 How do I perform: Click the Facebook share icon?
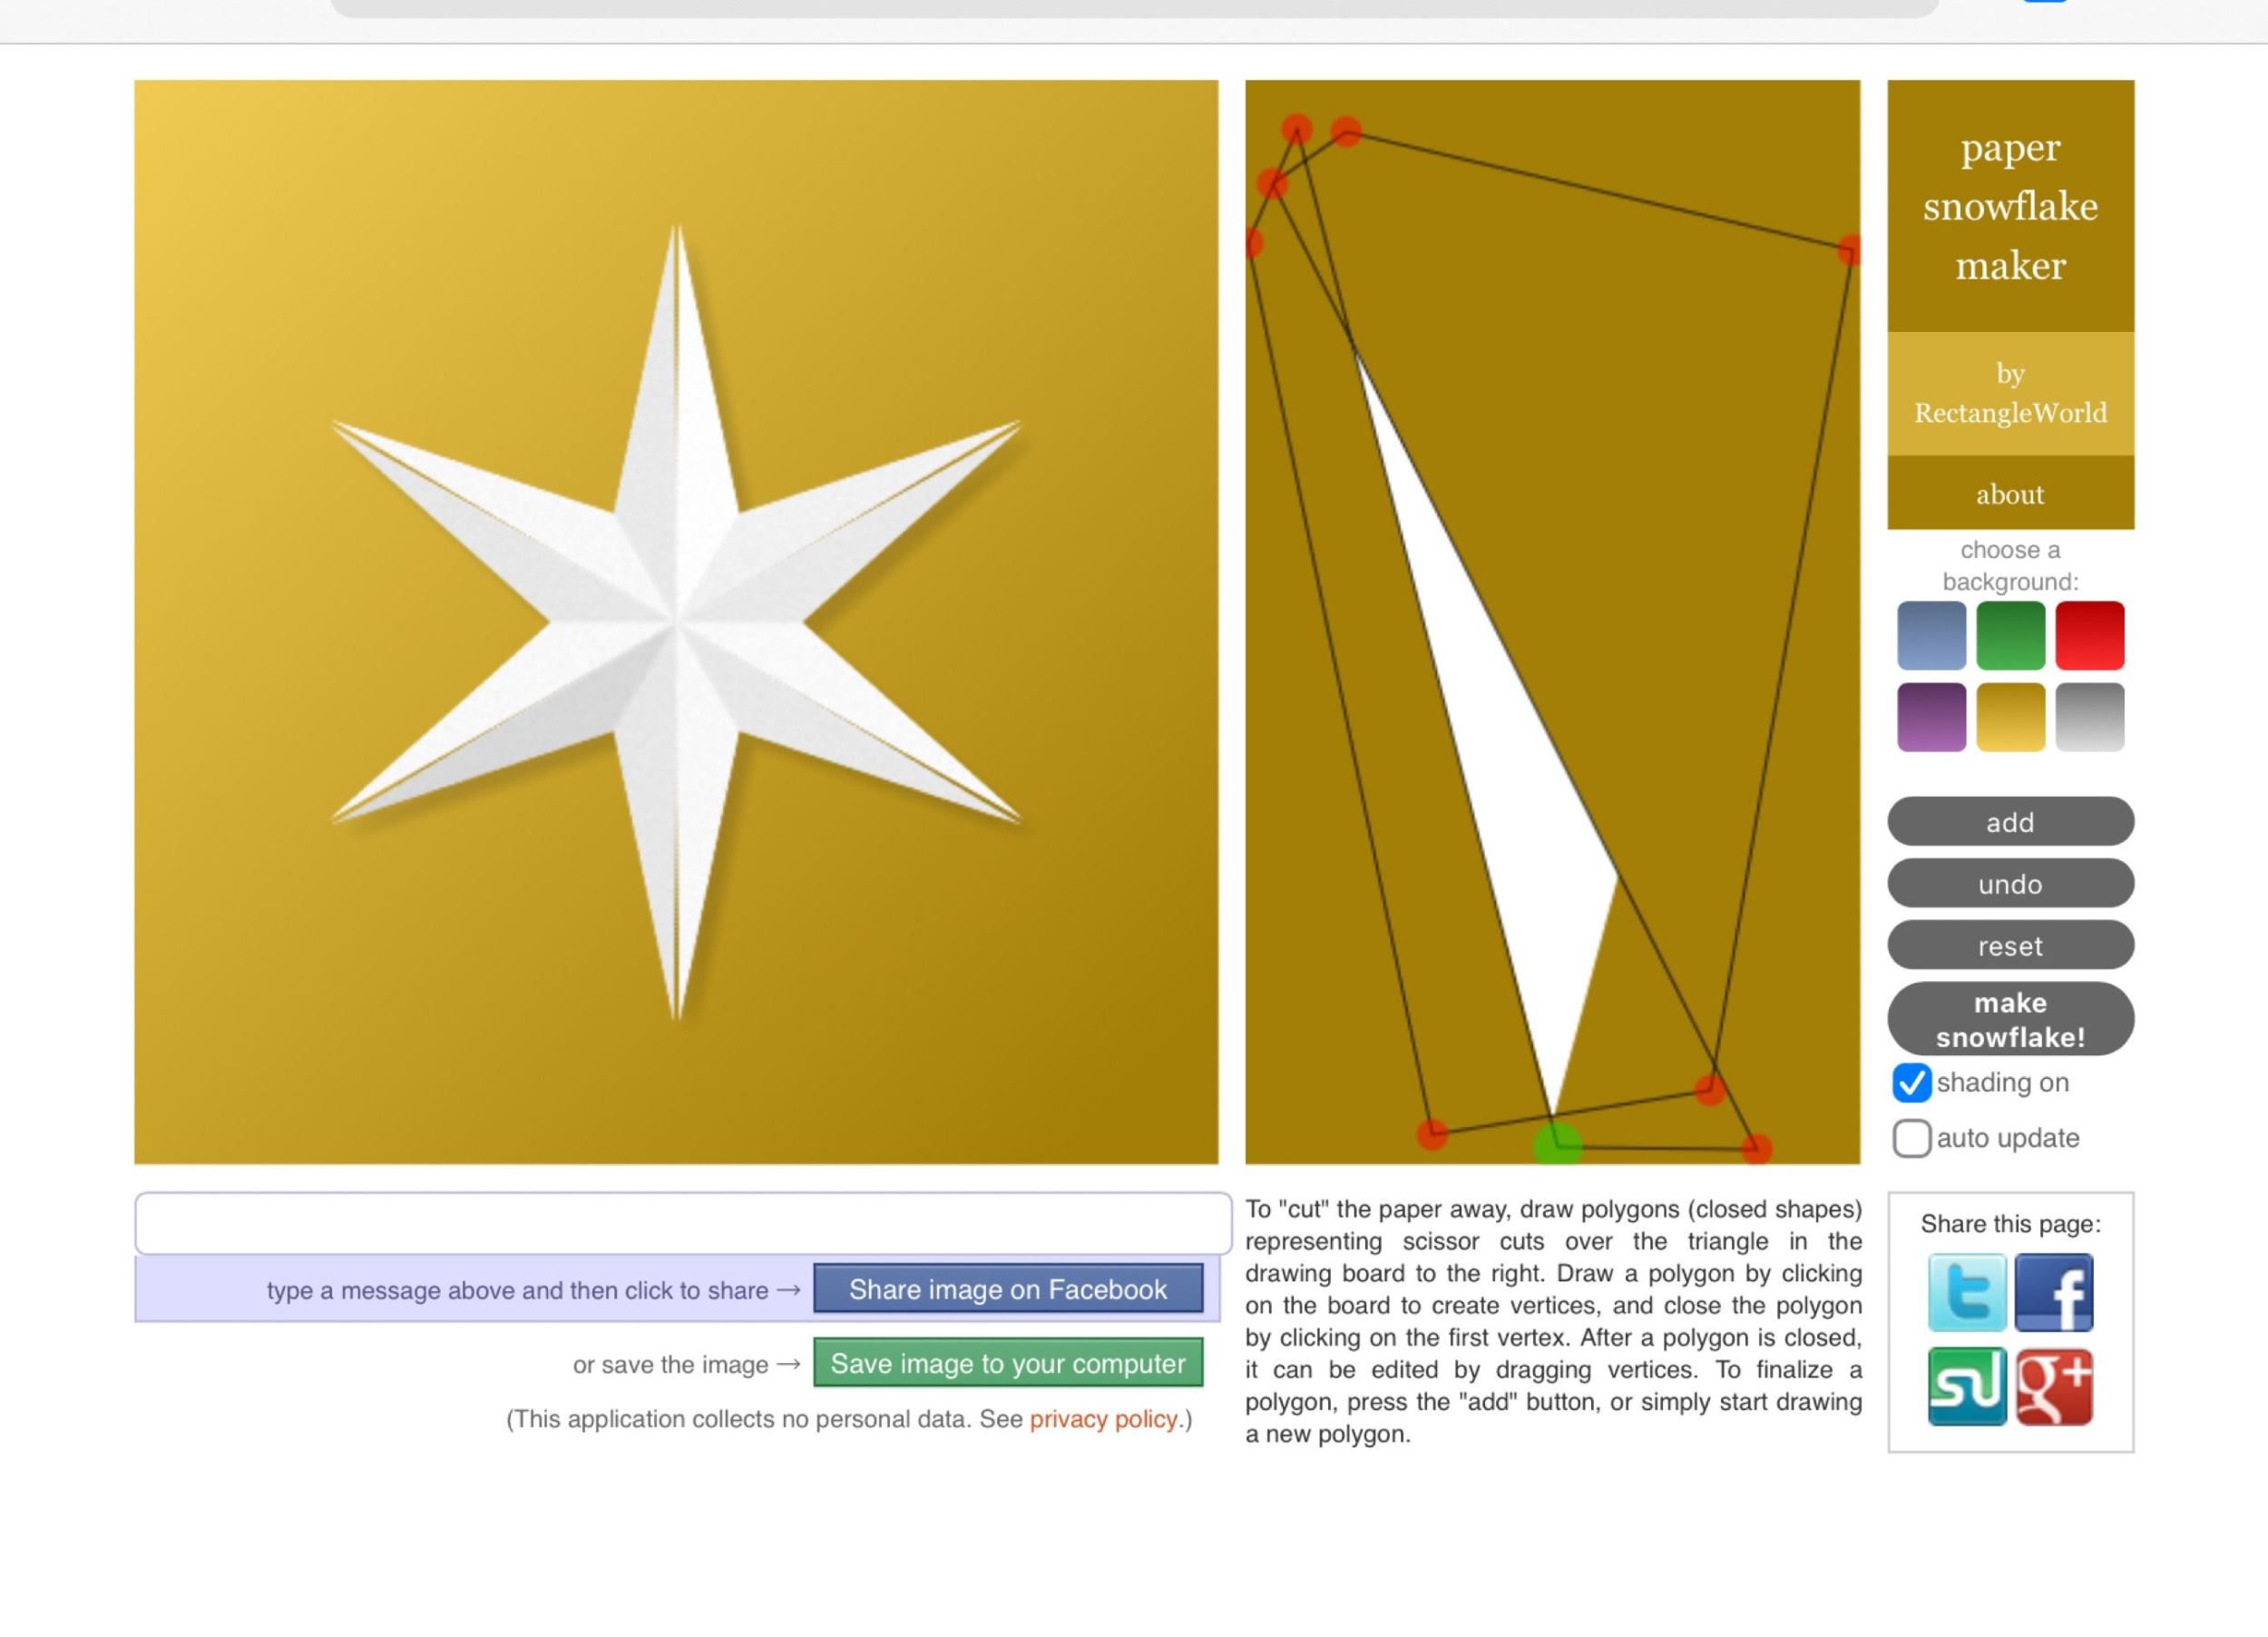coord(2053,1292)
